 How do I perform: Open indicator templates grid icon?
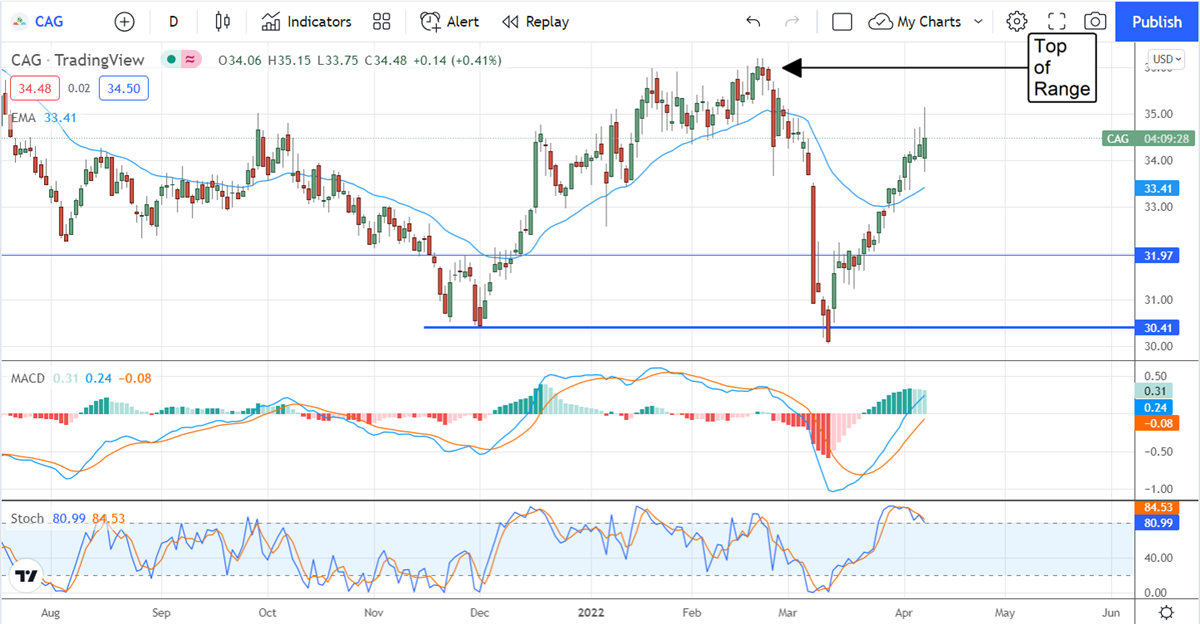[x=381, y=21]
